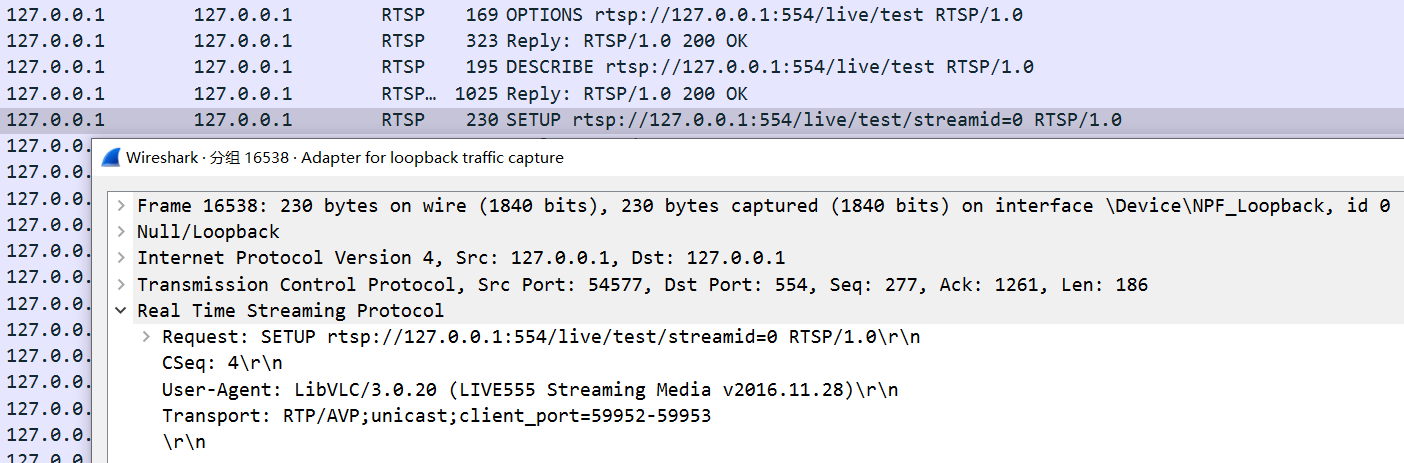The height and width of the screenshot is (463, 1404).
Task: Click the packet details window title
Action: pyautogui.click(x=345, y=158)
